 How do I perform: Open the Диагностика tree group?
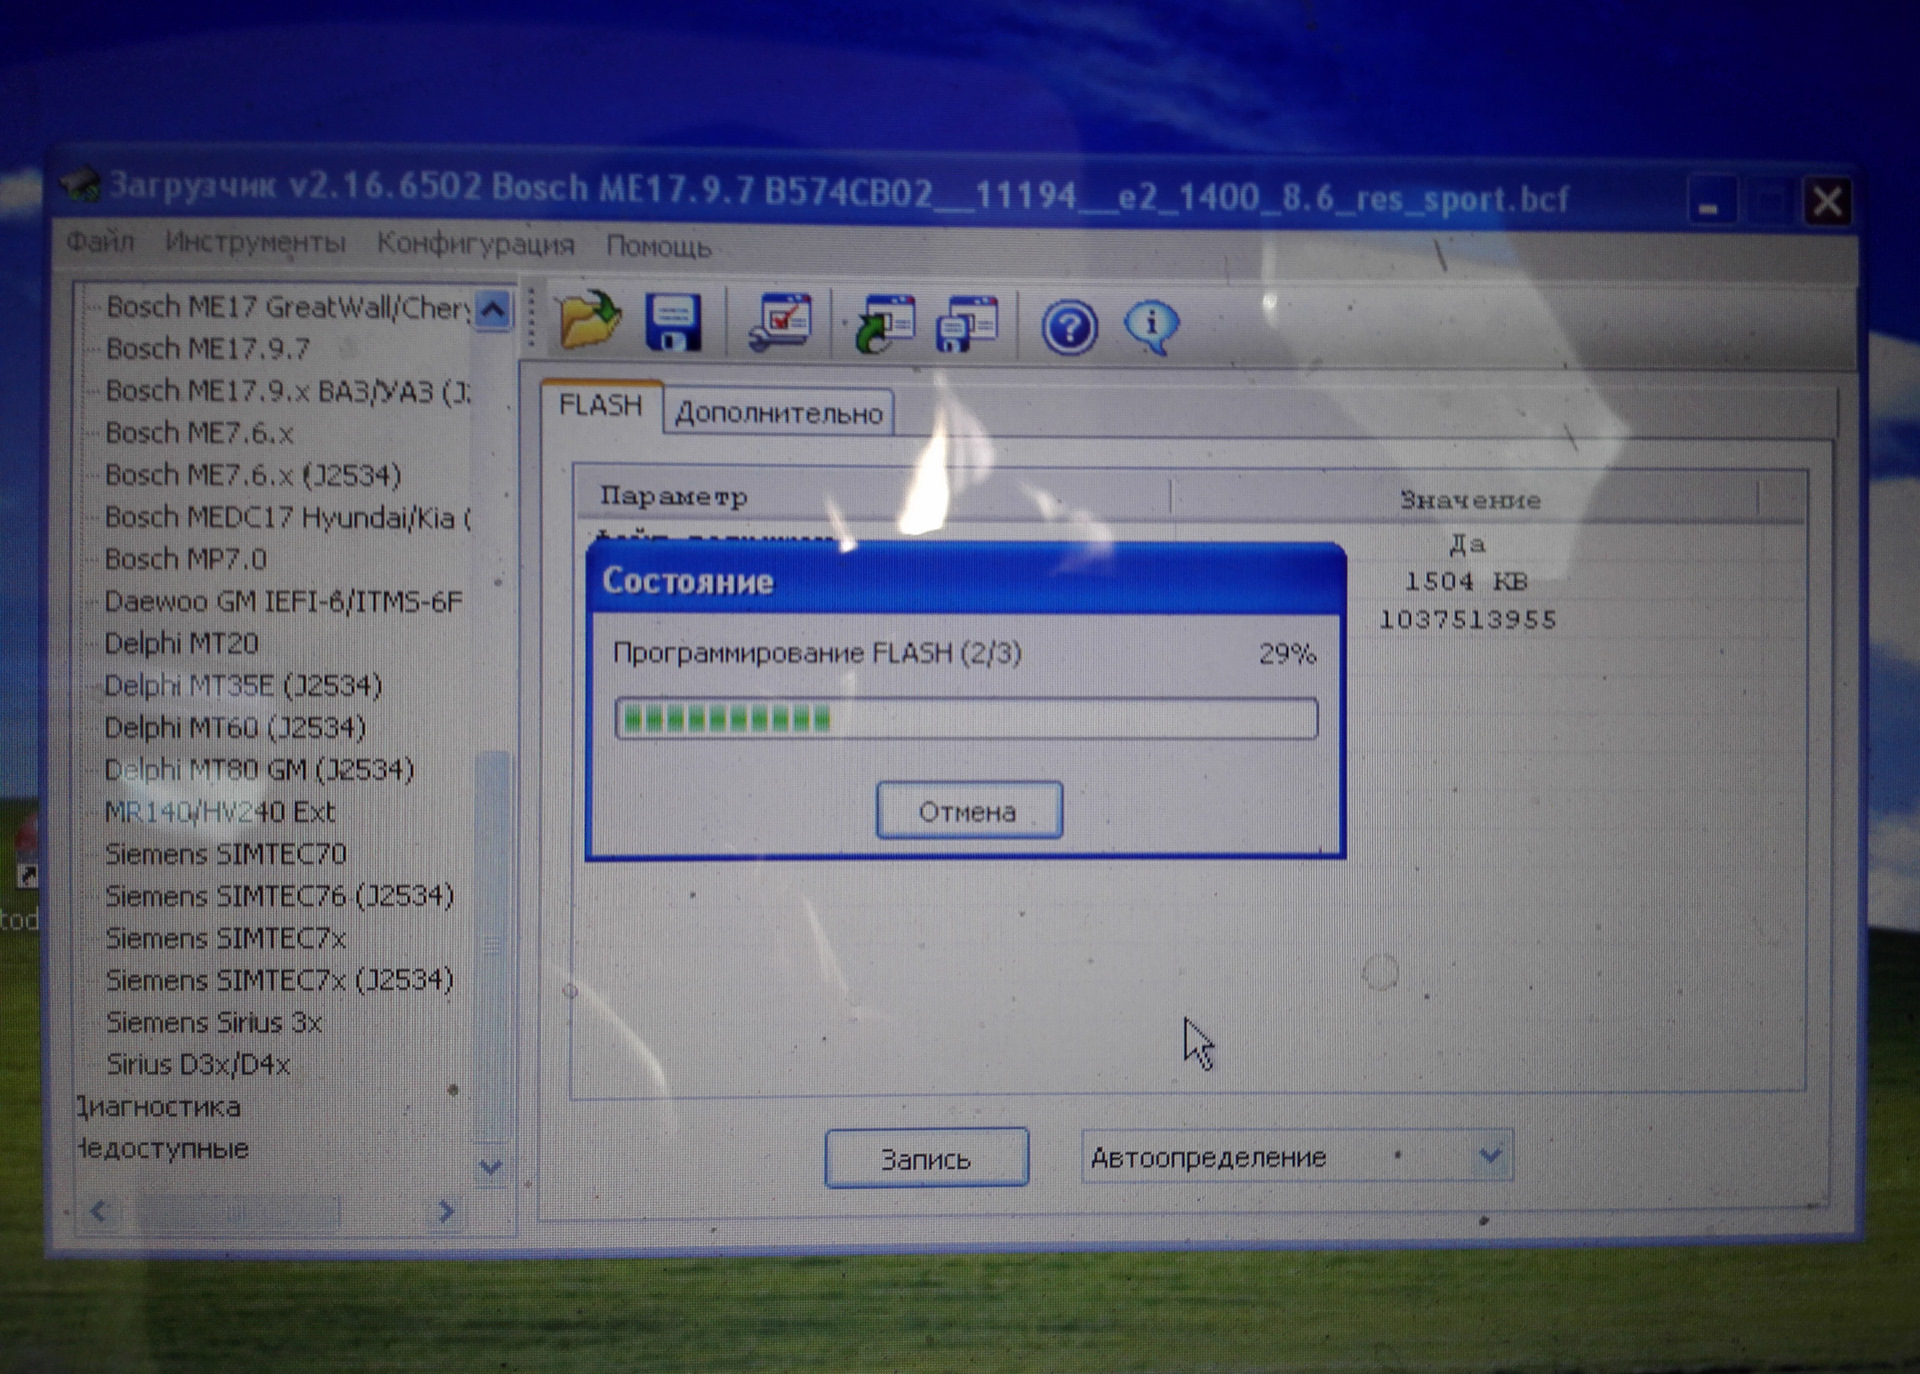158,1107
